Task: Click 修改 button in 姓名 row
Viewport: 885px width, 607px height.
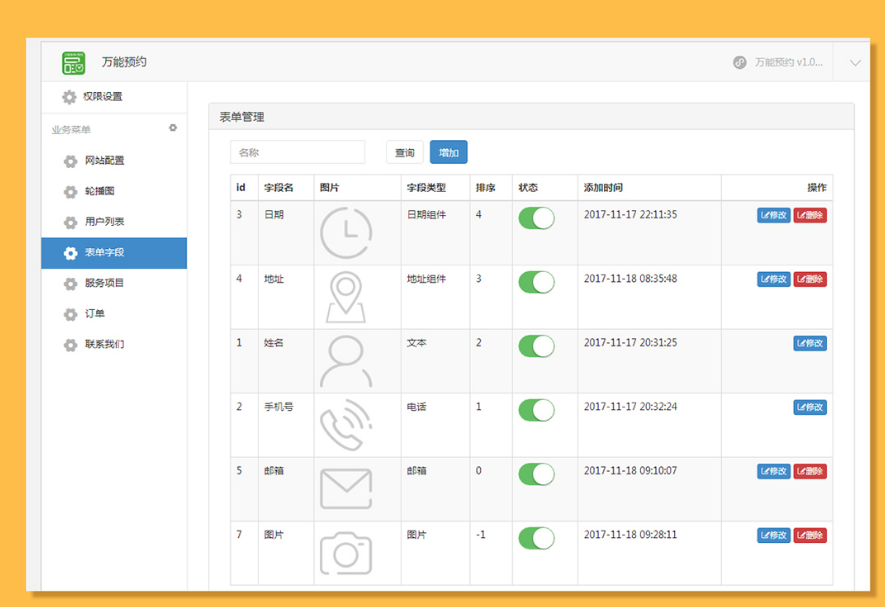Action: [810, 343]
